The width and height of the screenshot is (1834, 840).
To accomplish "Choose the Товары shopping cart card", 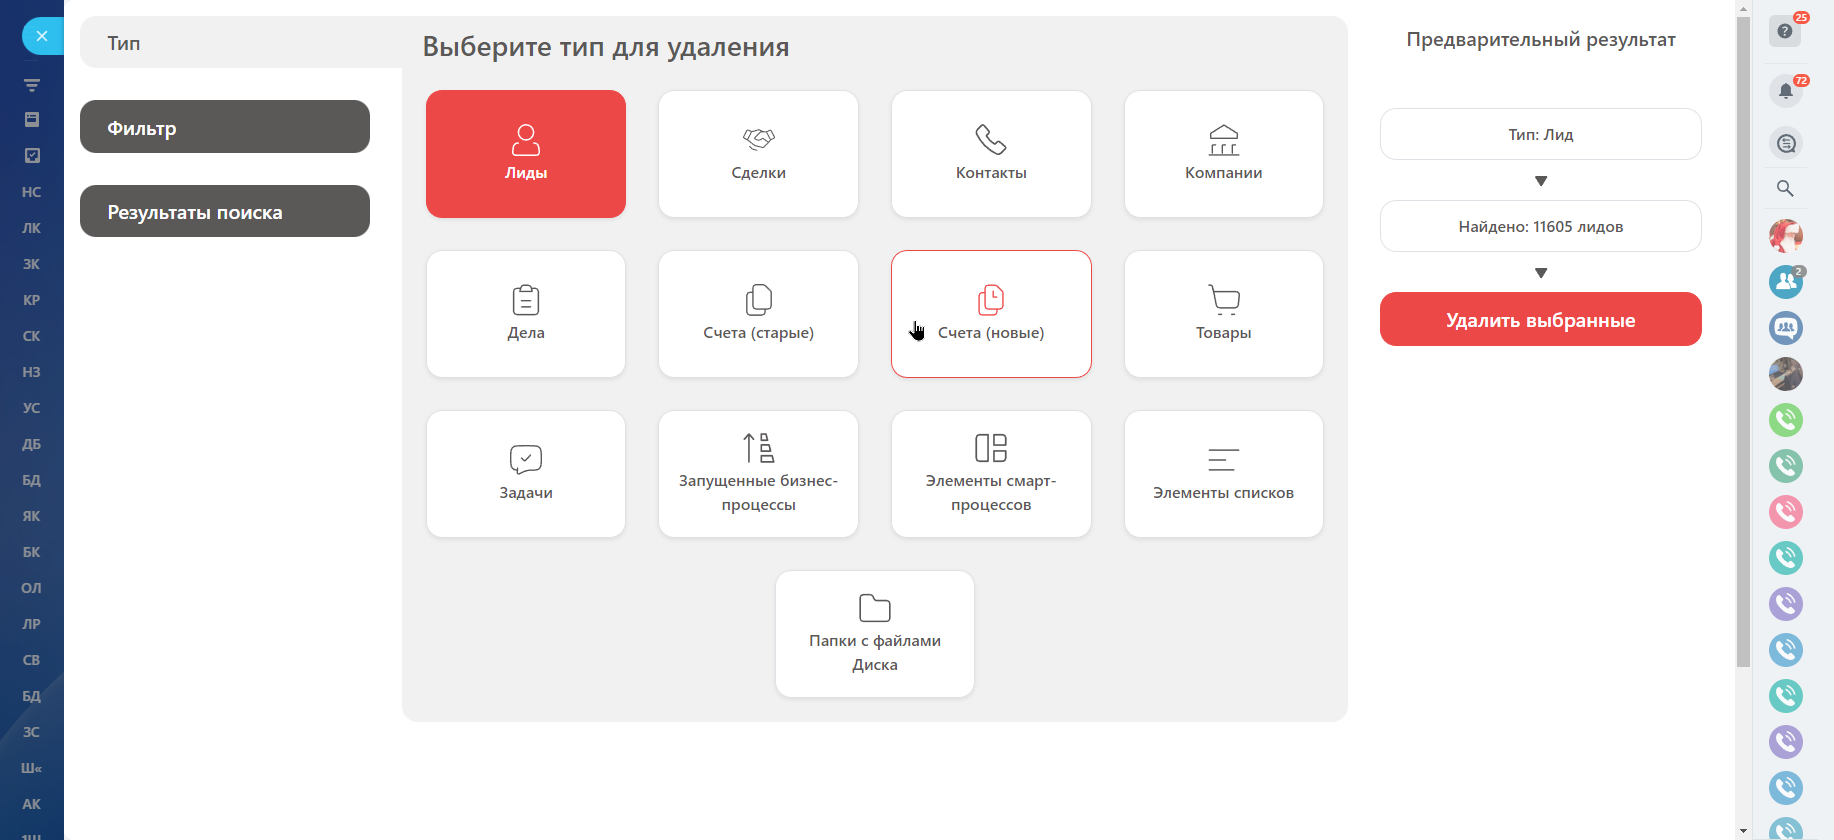I will (x=1224, y=314).
